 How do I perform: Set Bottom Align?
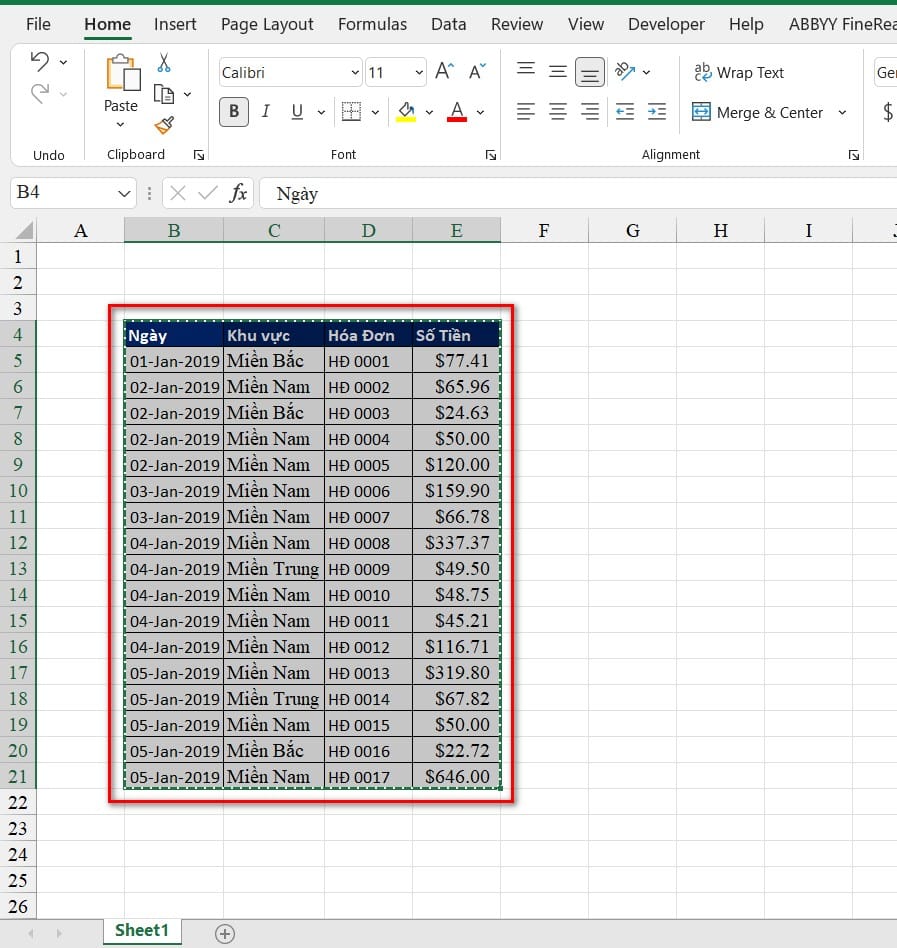coord(590,72)
